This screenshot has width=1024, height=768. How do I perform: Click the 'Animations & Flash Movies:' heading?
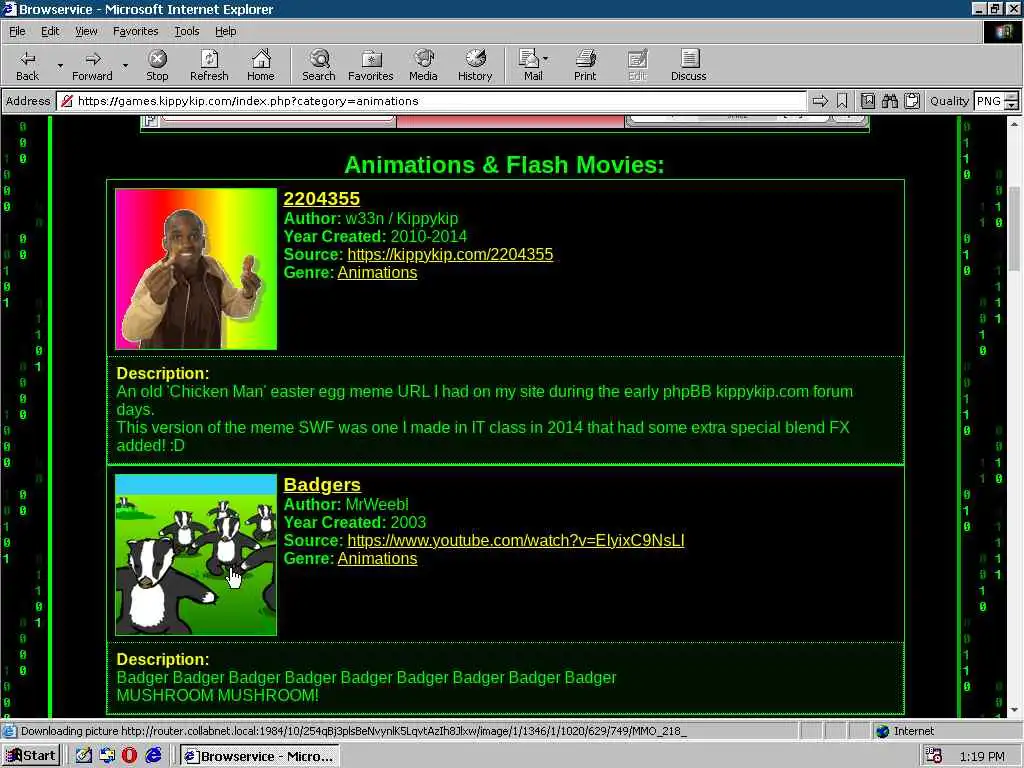[504, 165]
